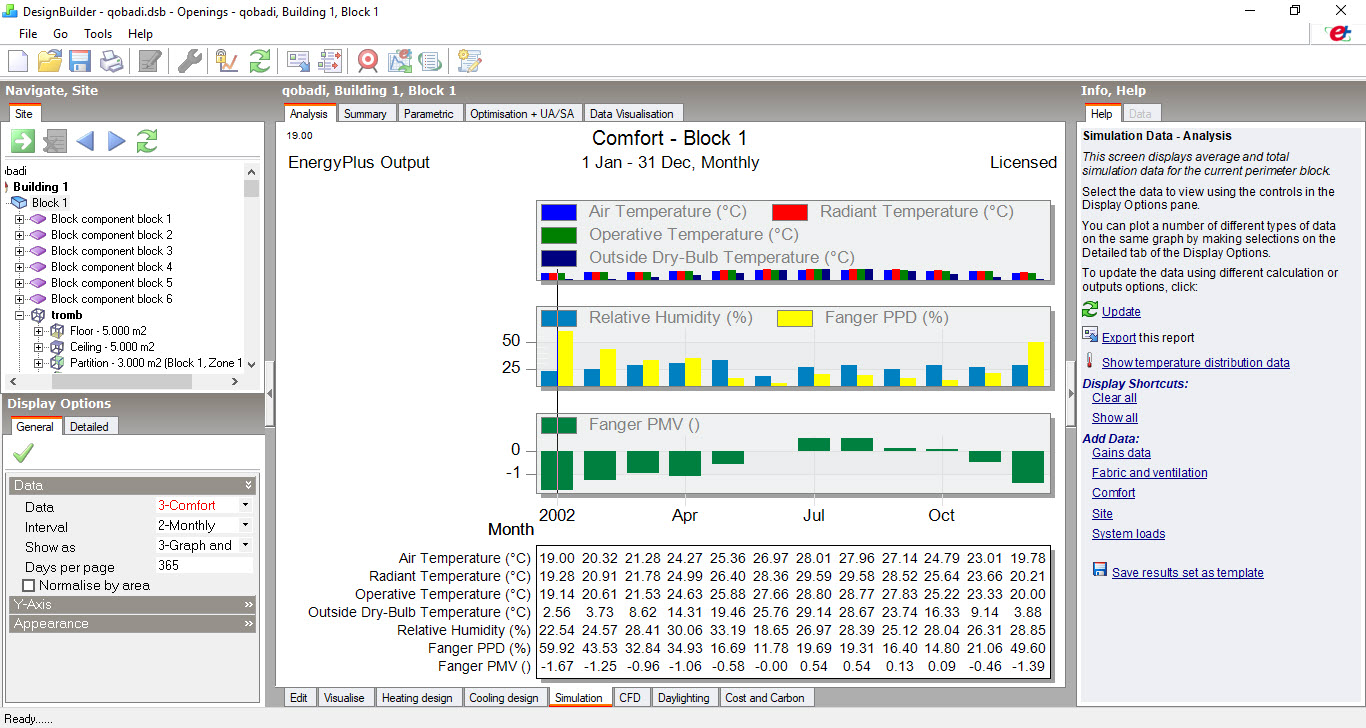Click the save floppy disk icon

pyautogui.click(x=80, y=61)
